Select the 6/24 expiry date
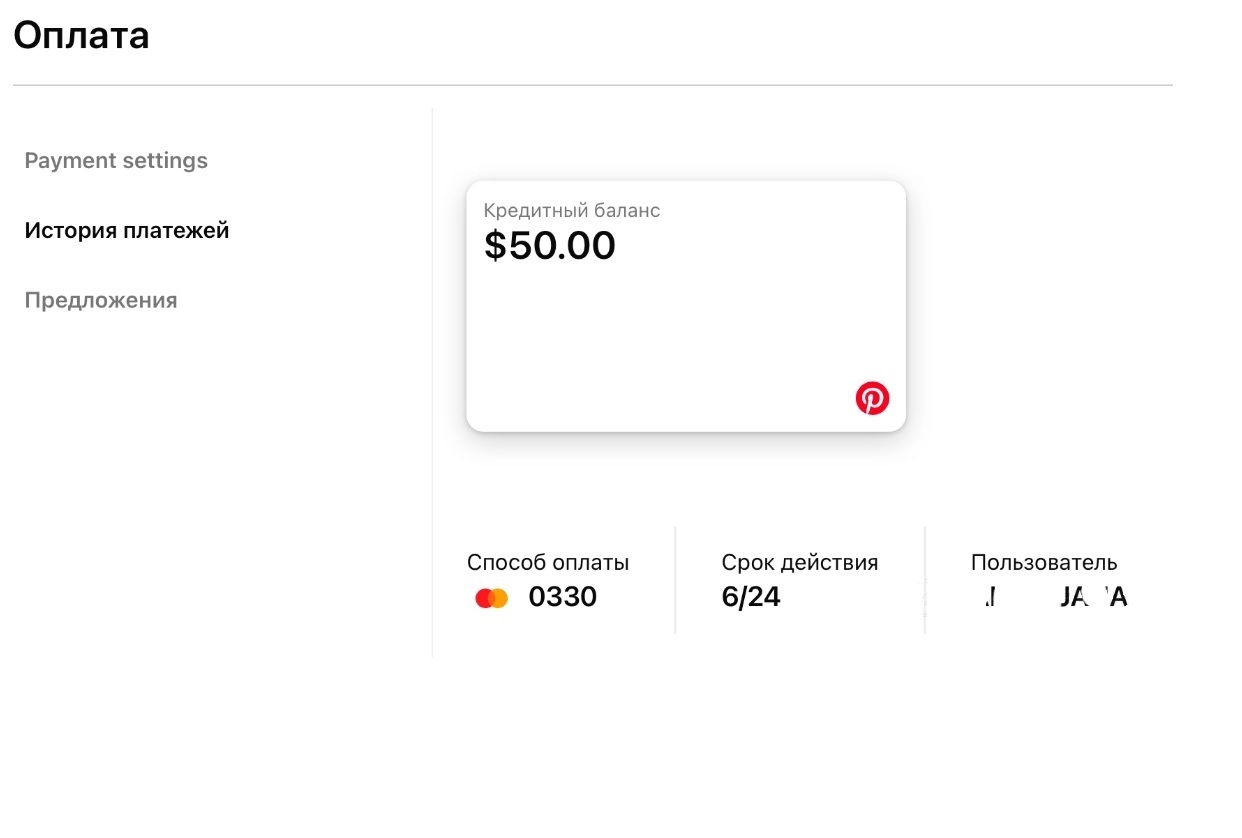 point(751,597)
